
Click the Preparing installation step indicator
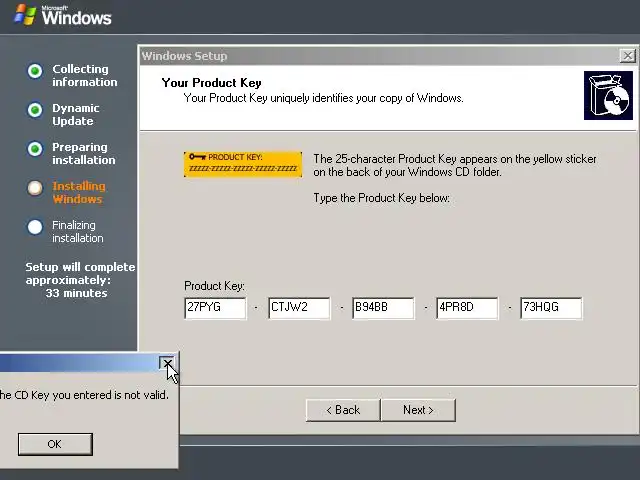coord(35,149)
